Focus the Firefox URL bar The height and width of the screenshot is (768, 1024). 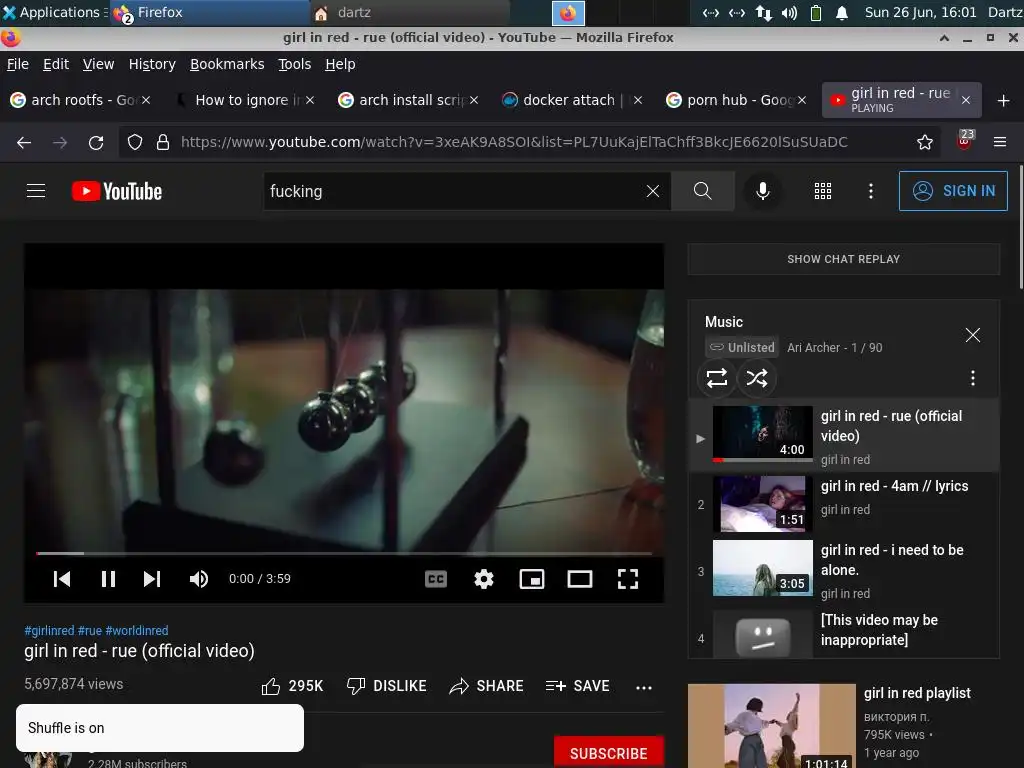click(x=514, y=142)
